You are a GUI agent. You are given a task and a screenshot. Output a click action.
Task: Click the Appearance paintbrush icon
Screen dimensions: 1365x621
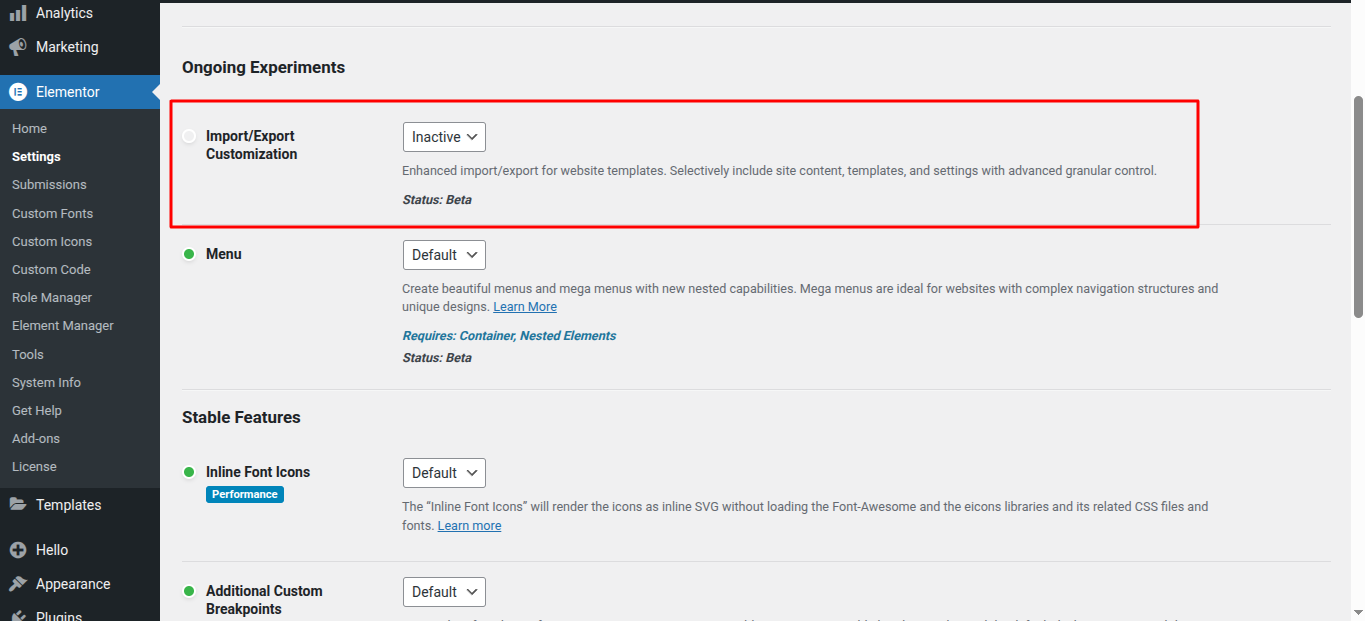tap(18, 584)
